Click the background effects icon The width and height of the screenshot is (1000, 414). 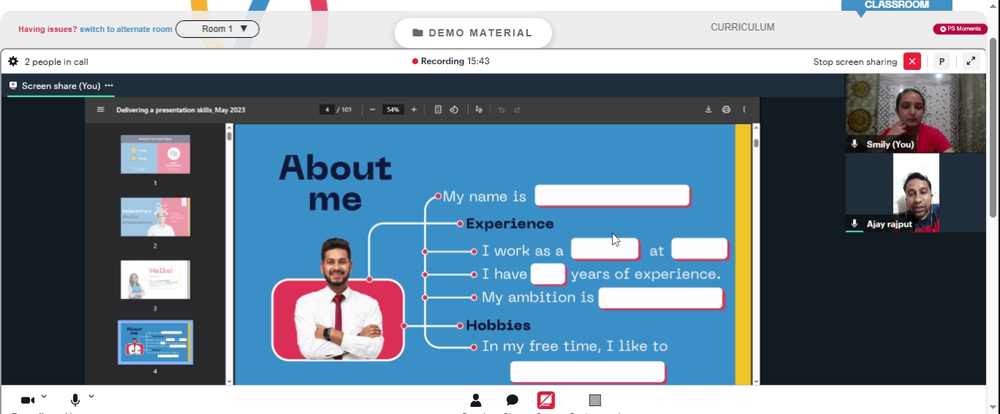595,400
